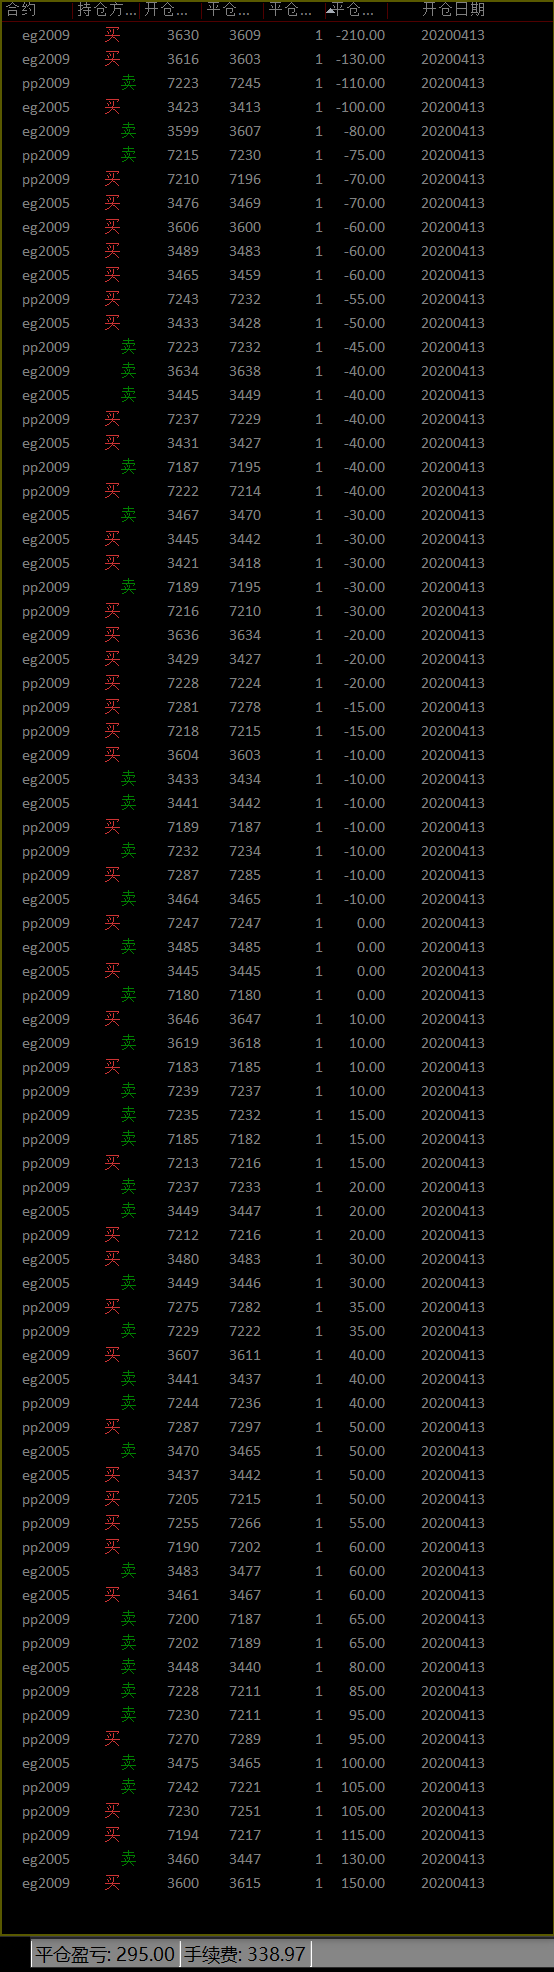Click the 买 icon in the 115.00 row
554x1972 pixels.
click(112, 1835)
